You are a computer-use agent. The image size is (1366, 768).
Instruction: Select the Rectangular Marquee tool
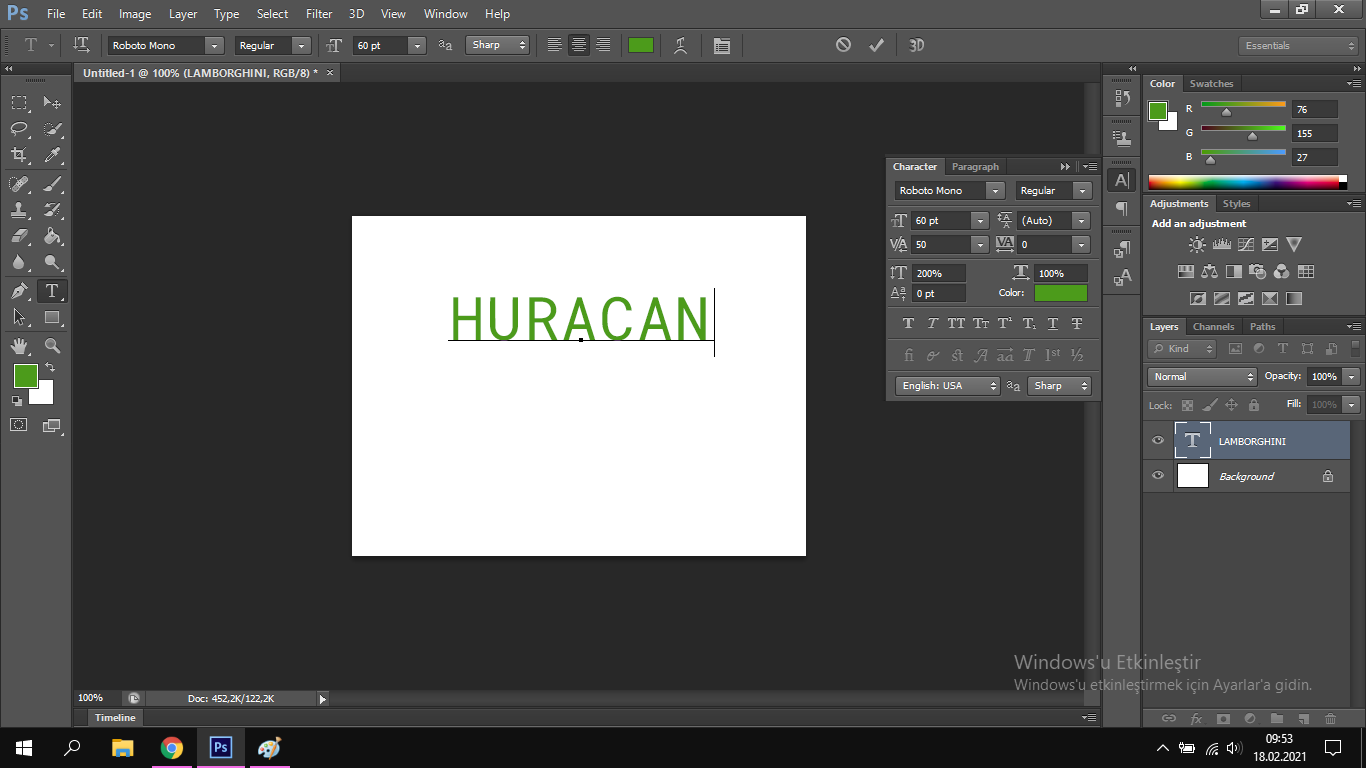(x=19, y=103)
